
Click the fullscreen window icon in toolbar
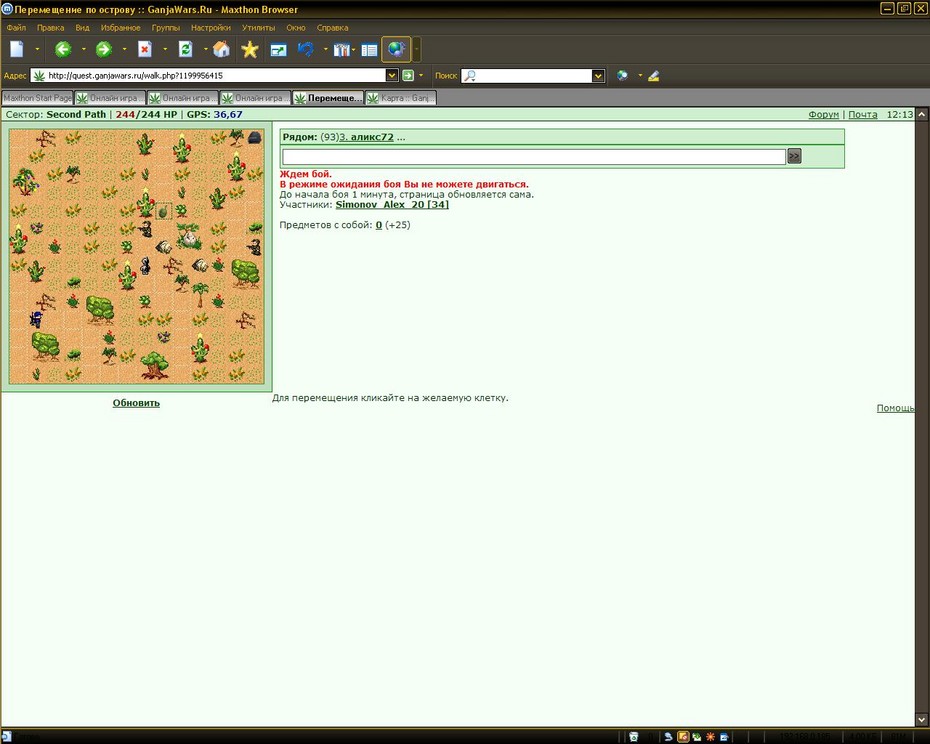[x=278, y=50]
